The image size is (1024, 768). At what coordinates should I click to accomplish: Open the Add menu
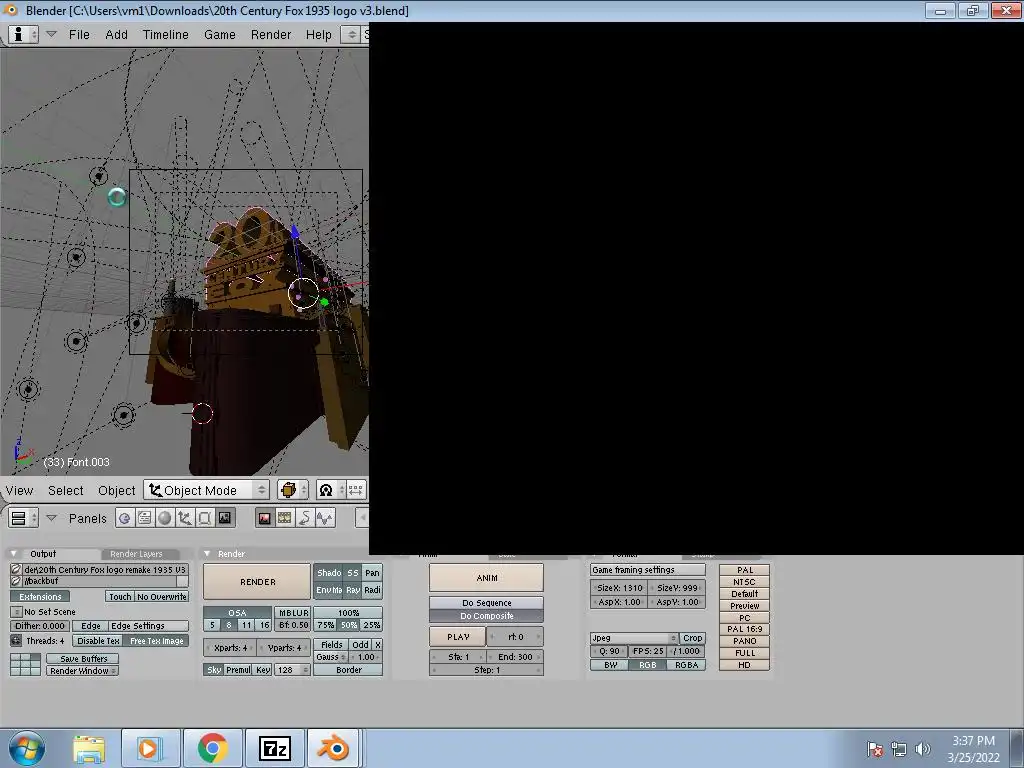(116, 35)
